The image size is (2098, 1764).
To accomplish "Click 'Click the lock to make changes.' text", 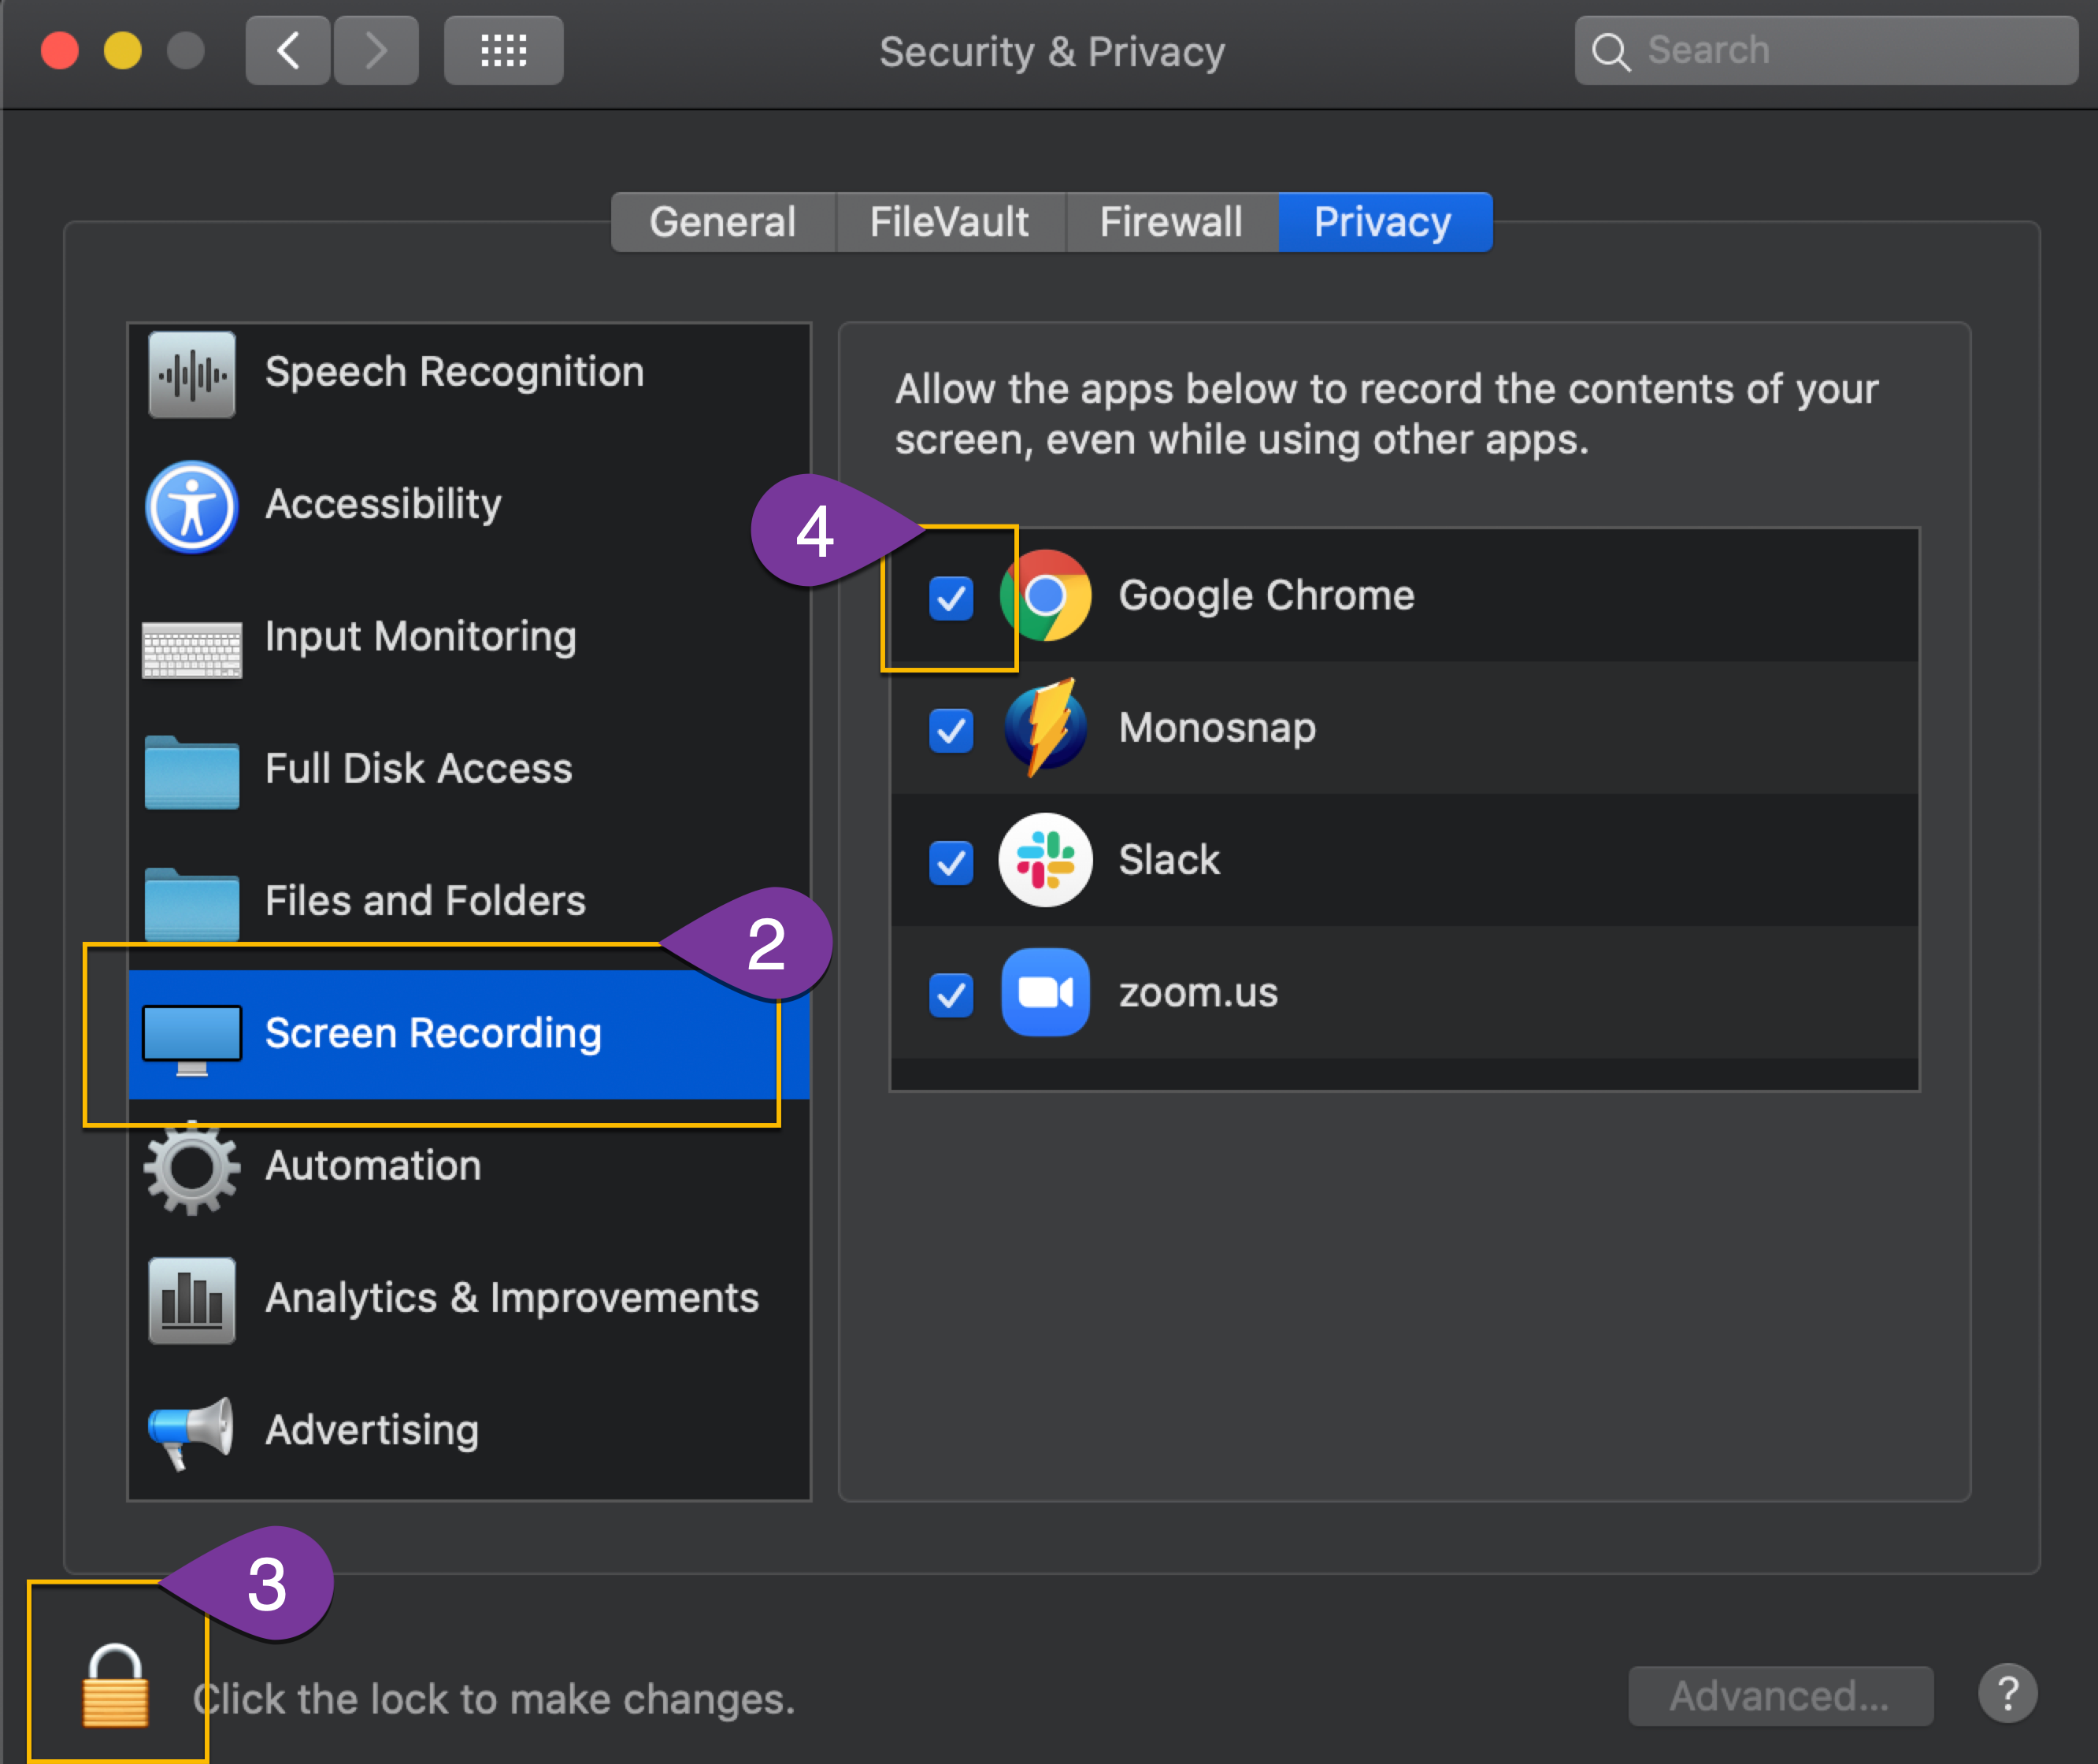I will click(494, 1699).
